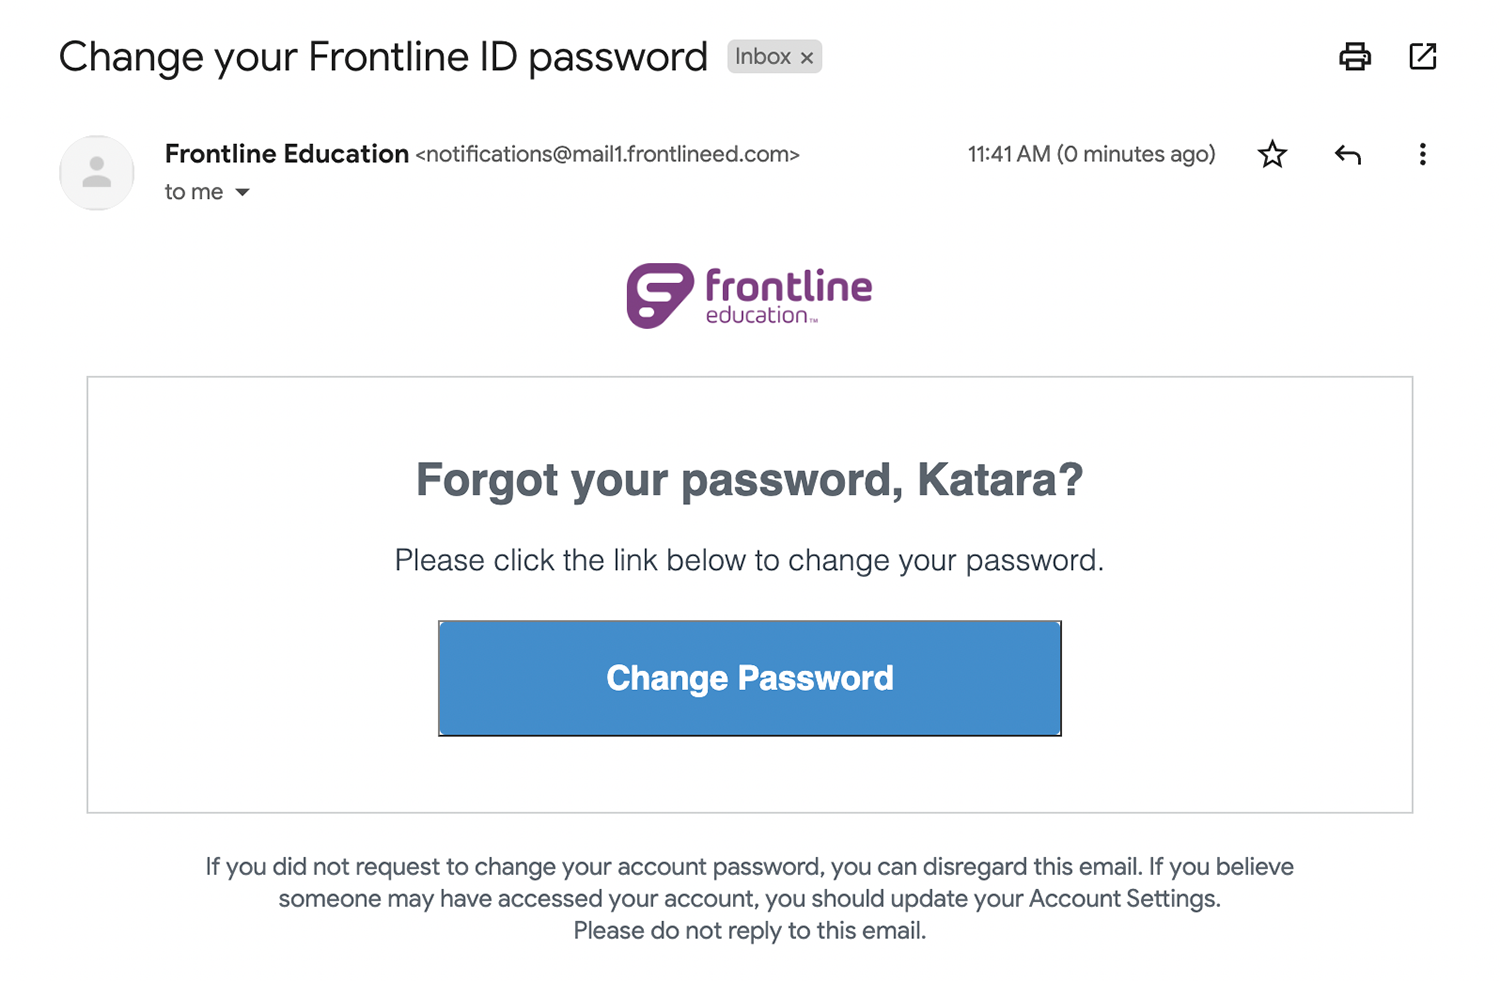1500x981 pixels.
Task: Click the 11:41 AM timestamp
Action: point(1090,154)
